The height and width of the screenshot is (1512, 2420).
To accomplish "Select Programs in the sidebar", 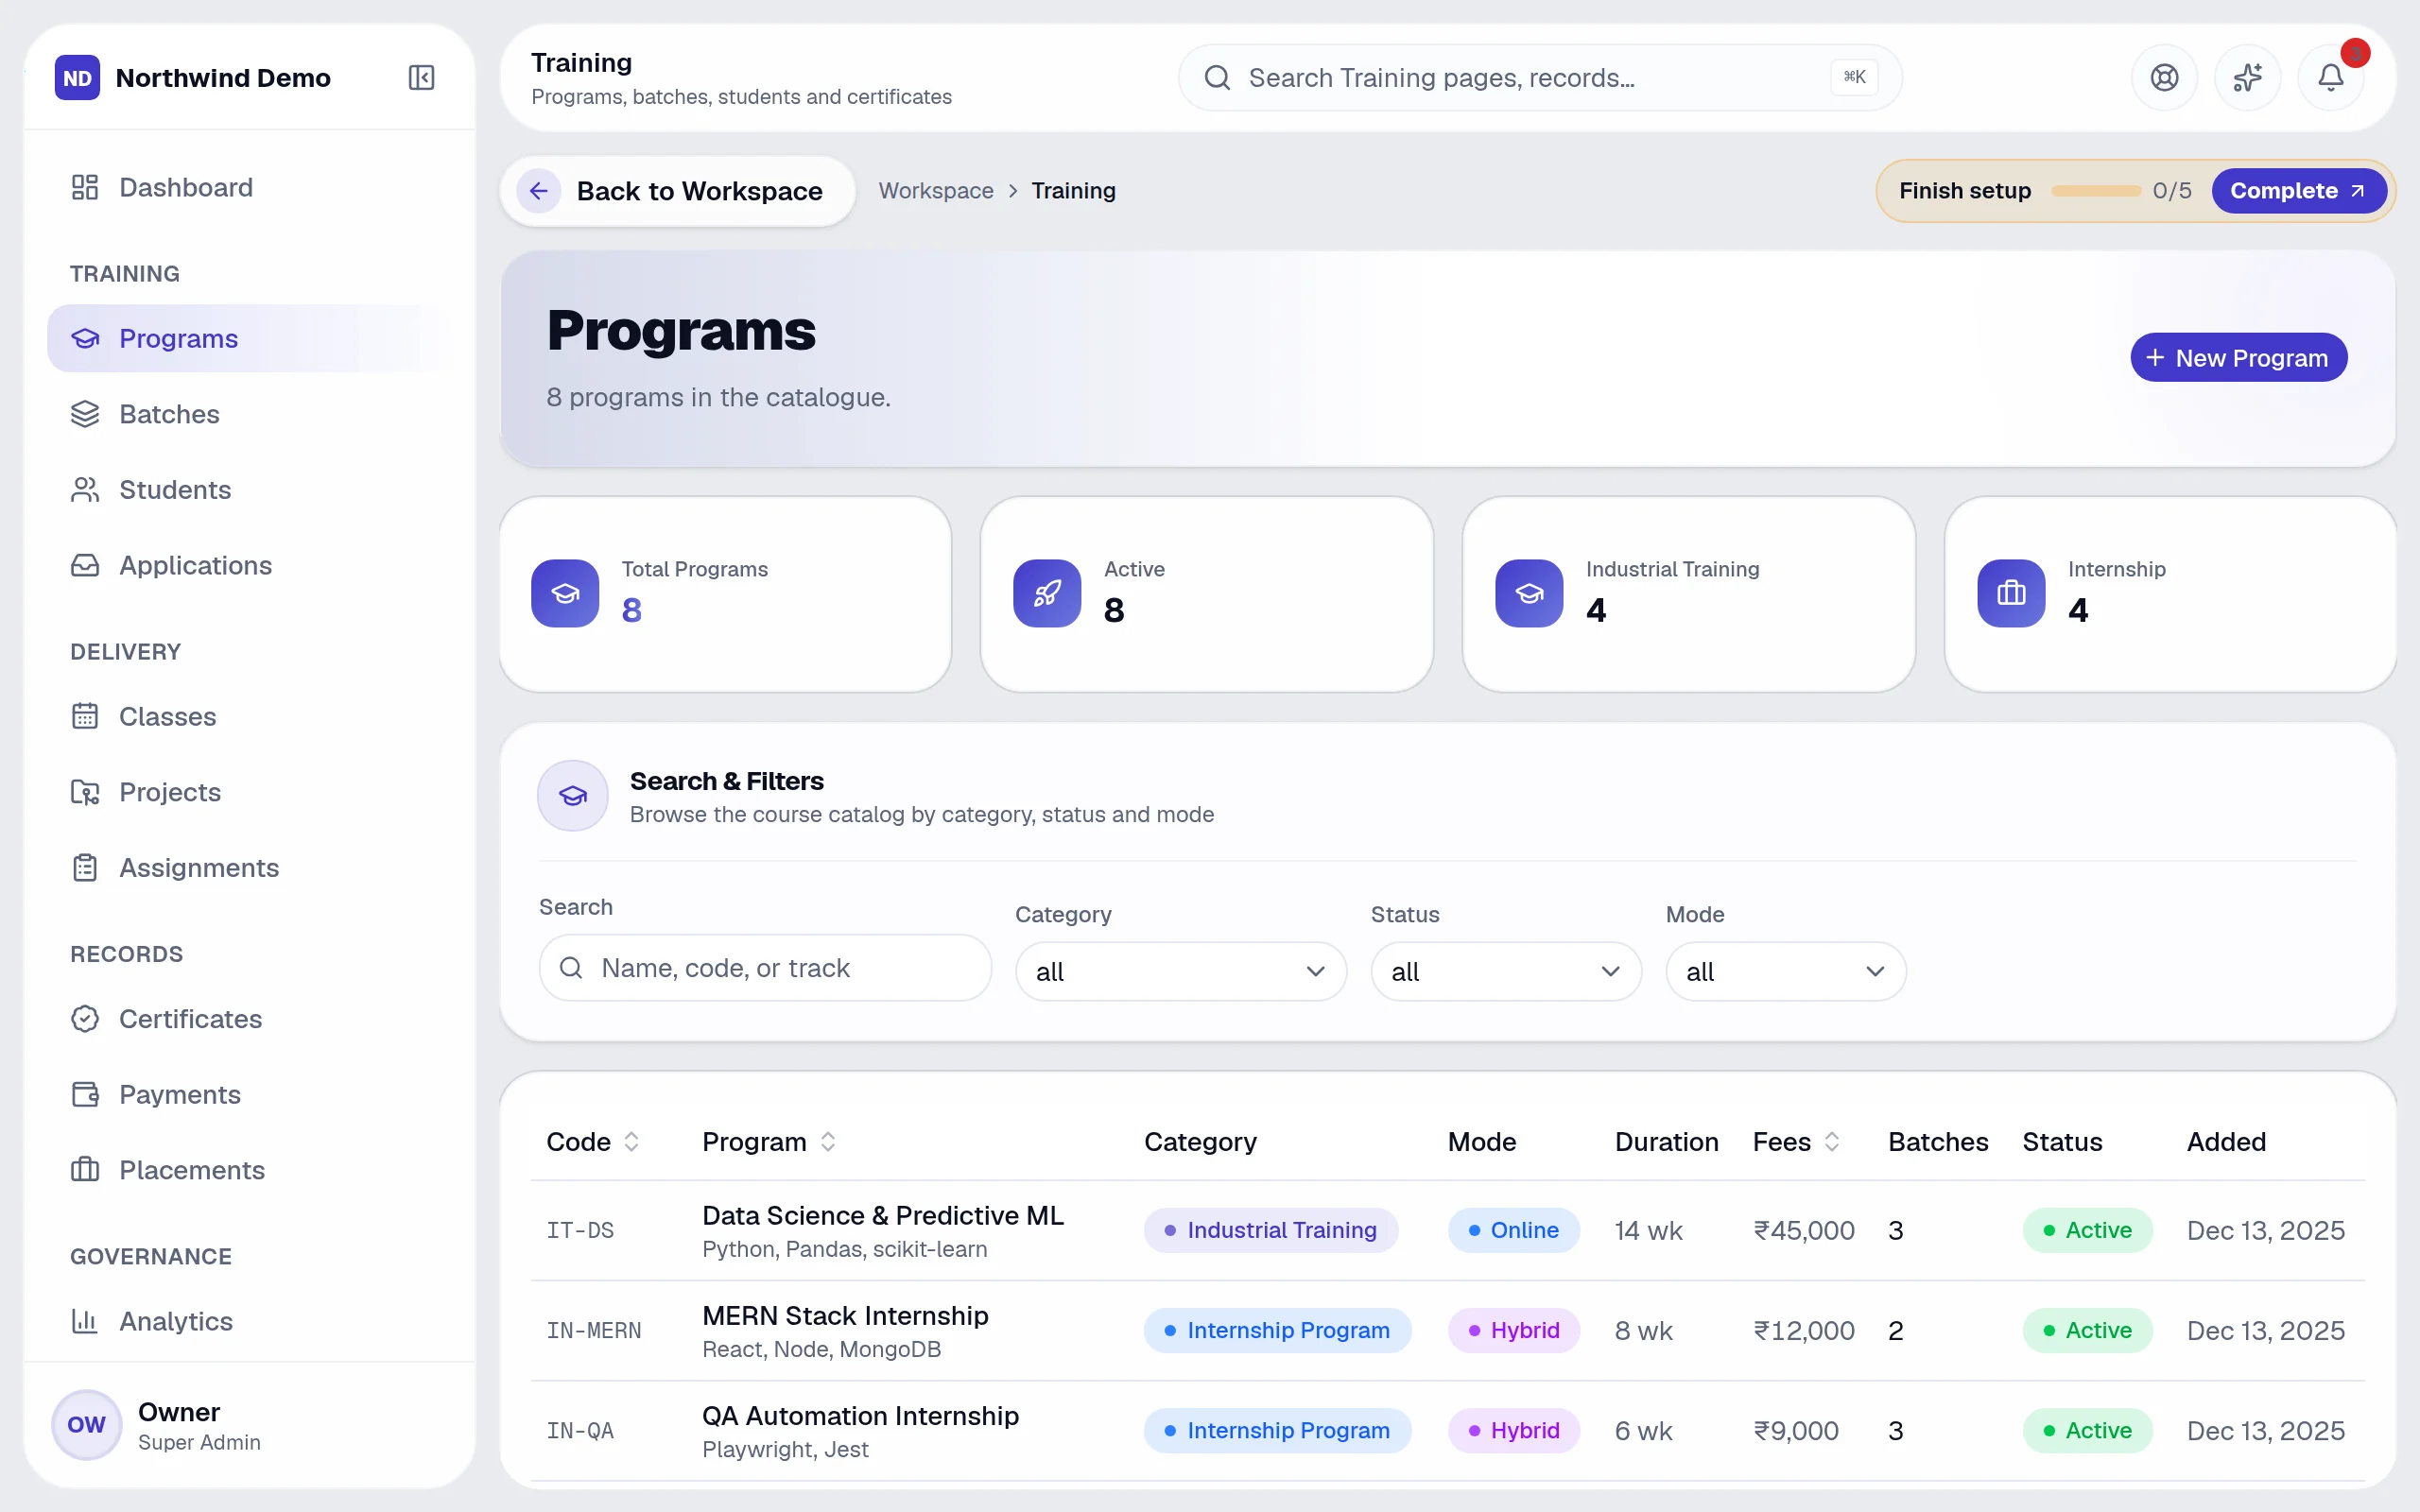I will coord(248,338).
